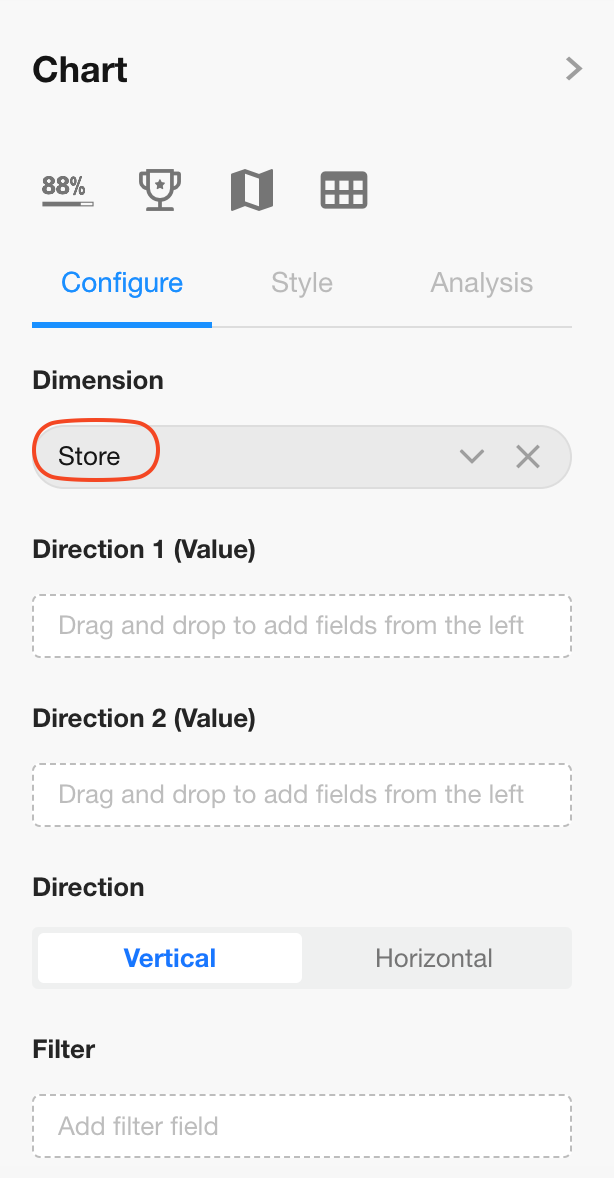Pick the map chart type icon
Screen dimensions: 614x1178
(x=251, y=189)
